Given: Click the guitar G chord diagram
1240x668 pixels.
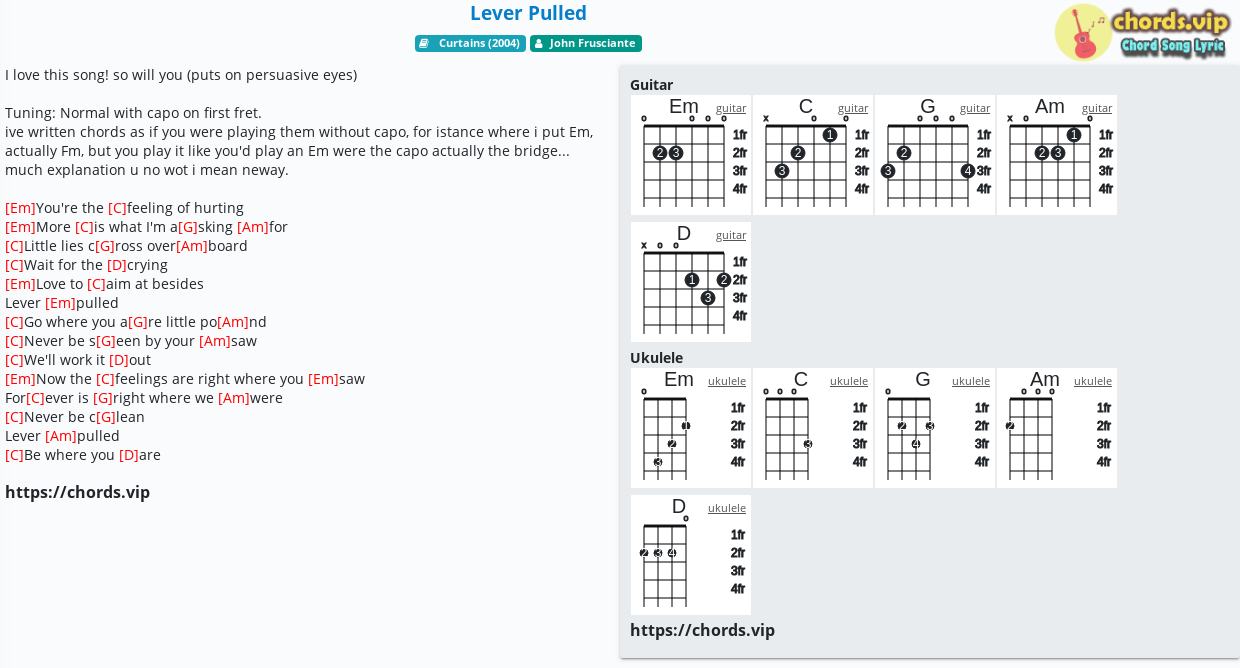Looking at the screenshot, I should 935,155.
